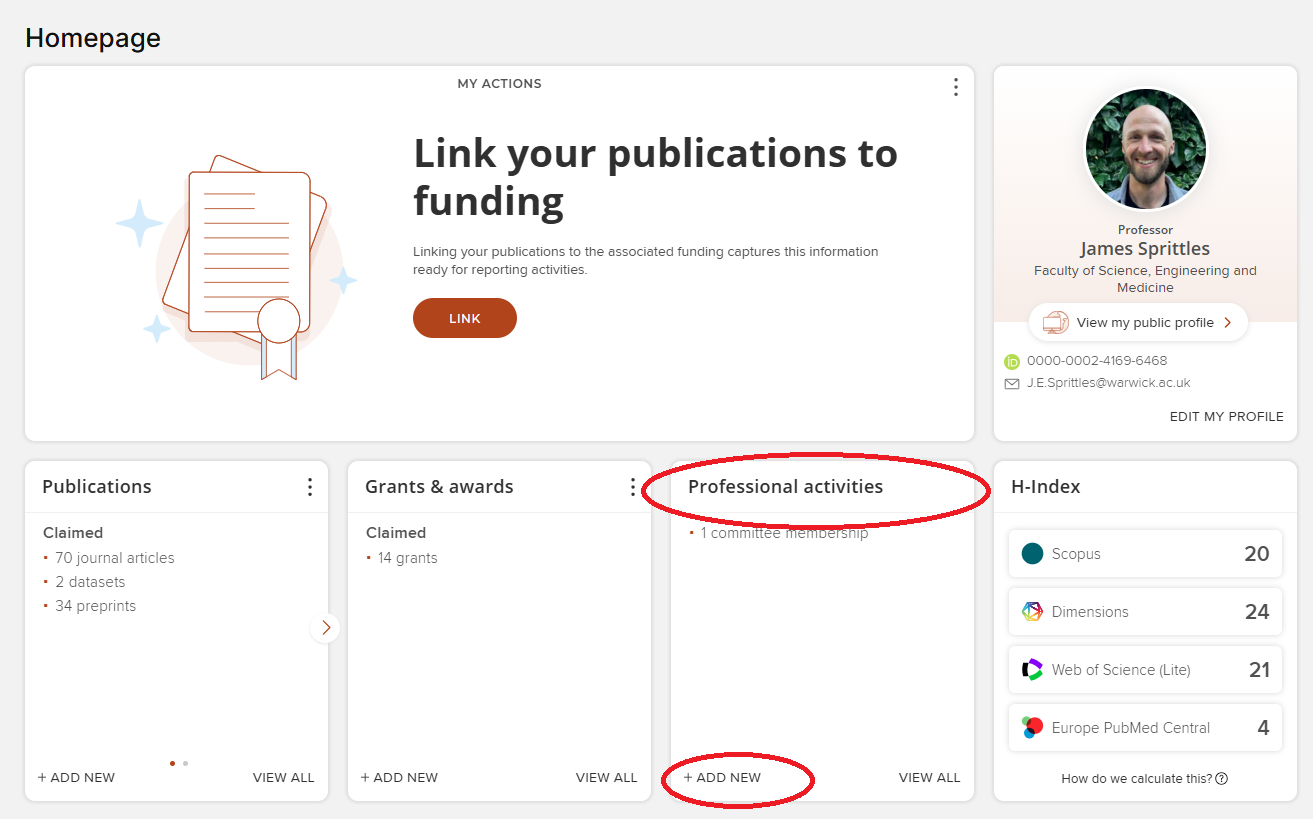Expand next page arrow in Publications card
This screenshot has width=1313, height=819.
click(x=325, y=628)
